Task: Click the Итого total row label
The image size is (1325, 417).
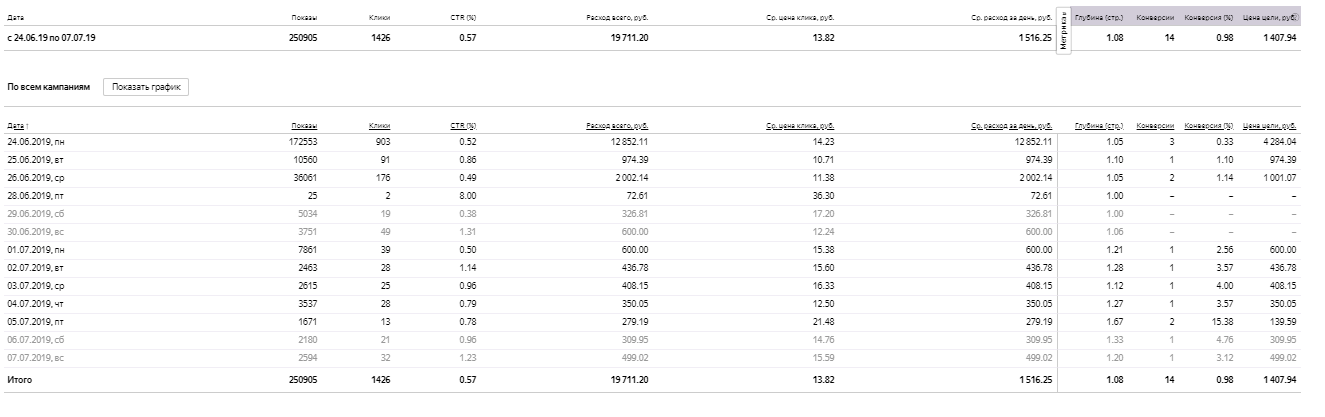Action: [20, 380]
